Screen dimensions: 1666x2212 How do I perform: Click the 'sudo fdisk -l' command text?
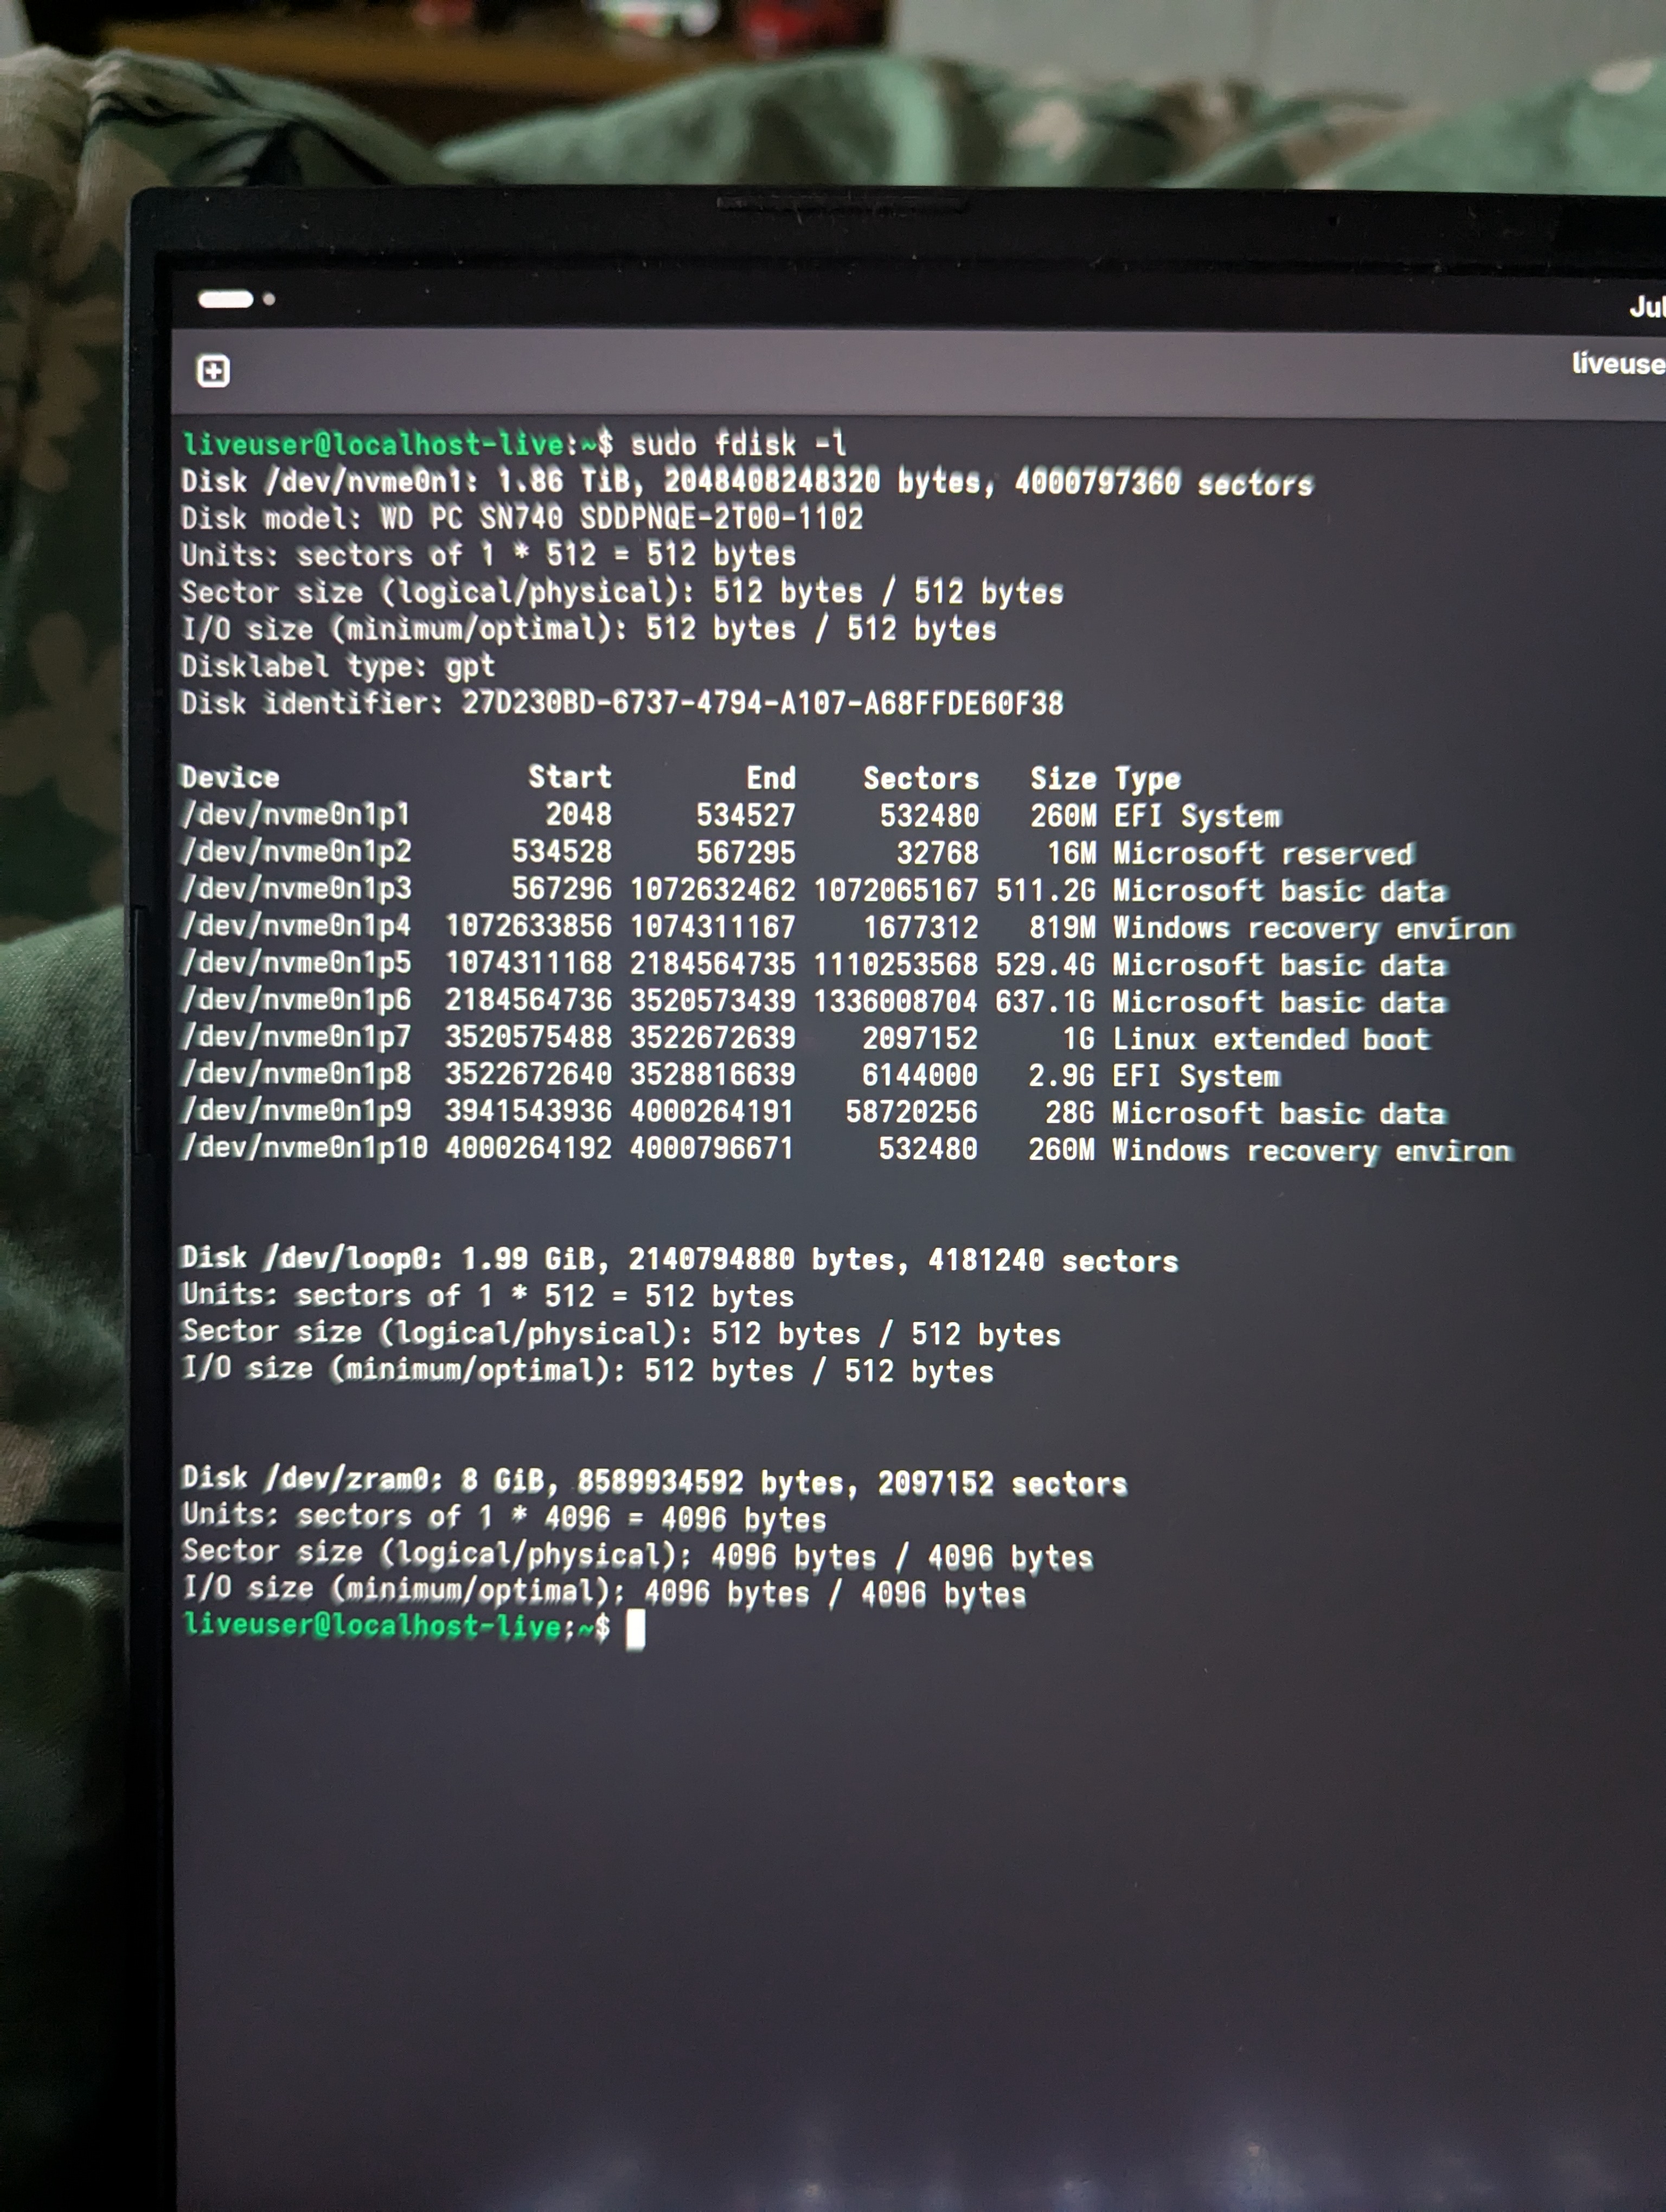738,443
